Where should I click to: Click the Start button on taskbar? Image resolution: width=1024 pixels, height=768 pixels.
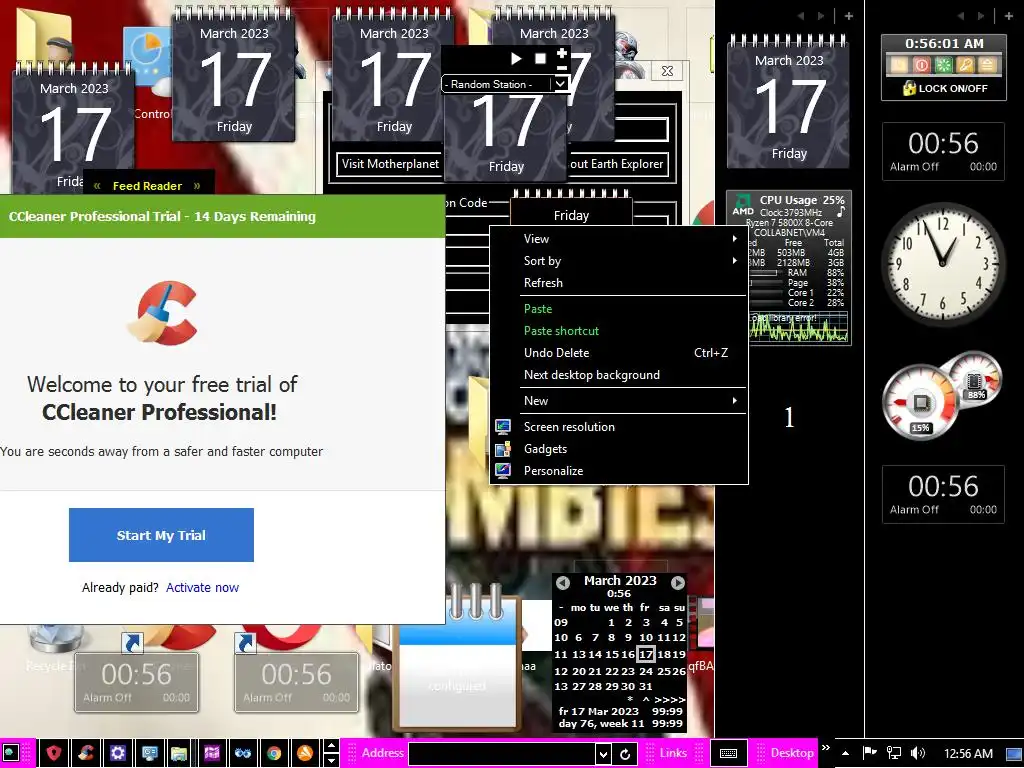click(11, 753)
